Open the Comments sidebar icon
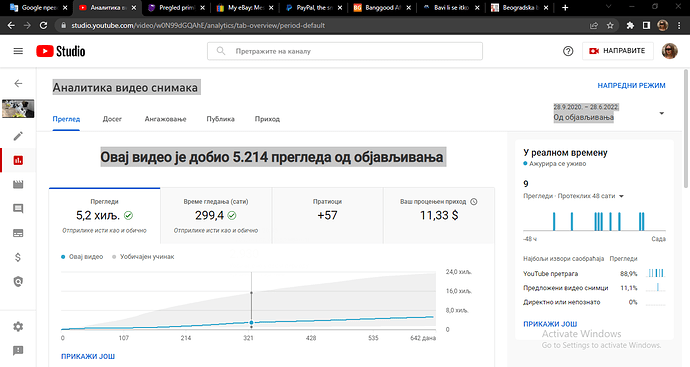Screen dimensions: 690x367 [18, 209]
